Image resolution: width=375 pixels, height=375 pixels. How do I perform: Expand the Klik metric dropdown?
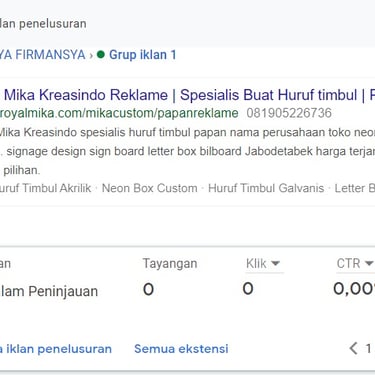tap(263, 264)
